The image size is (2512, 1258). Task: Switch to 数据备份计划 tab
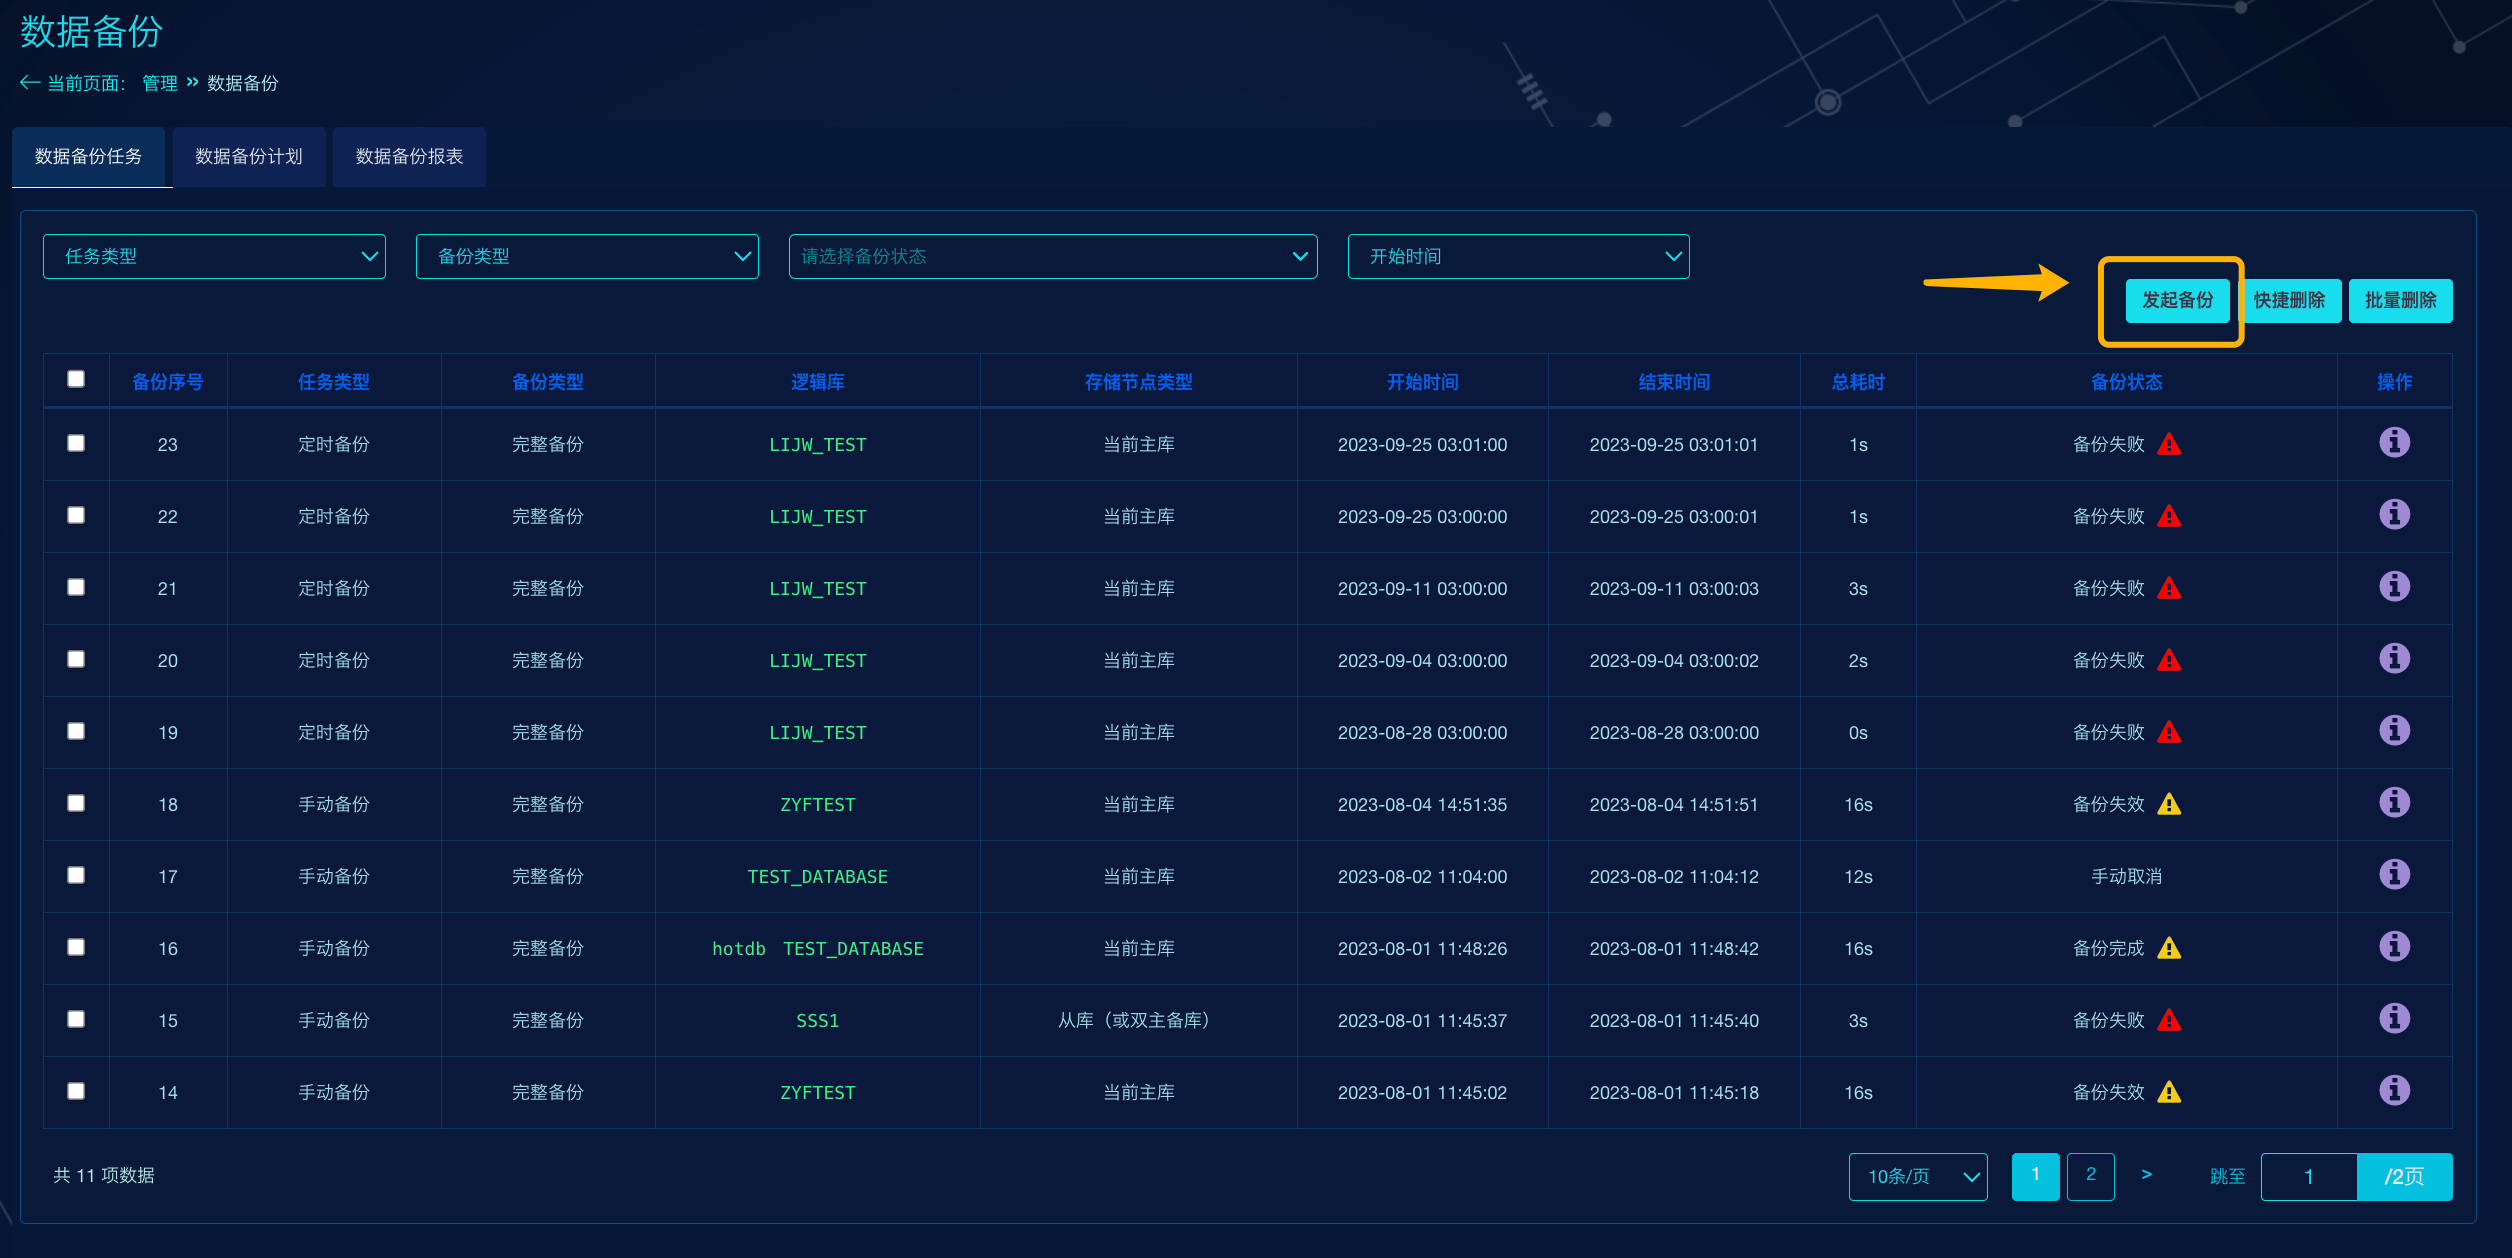[x=249, y=157]
